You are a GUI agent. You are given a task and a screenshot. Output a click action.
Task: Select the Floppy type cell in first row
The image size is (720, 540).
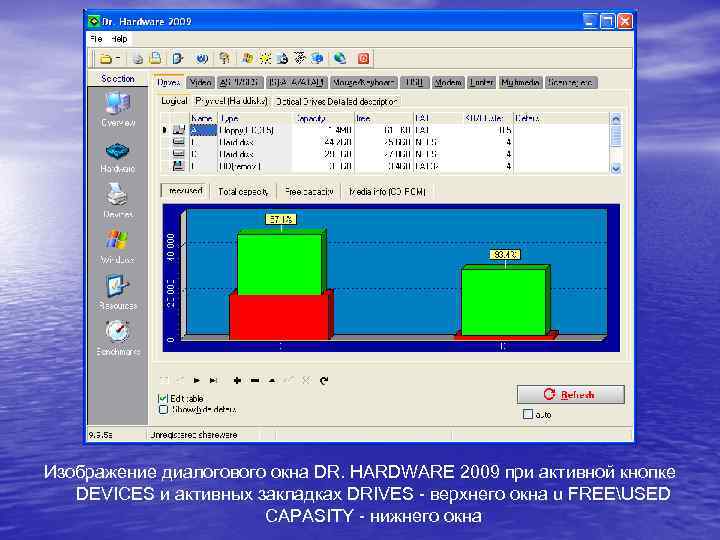click(x=255, y=130)
